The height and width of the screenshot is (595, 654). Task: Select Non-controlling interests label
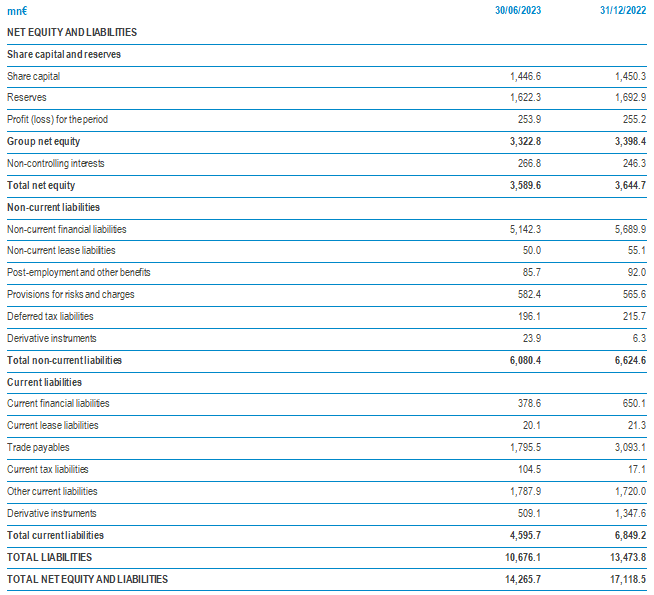(55, 163)
